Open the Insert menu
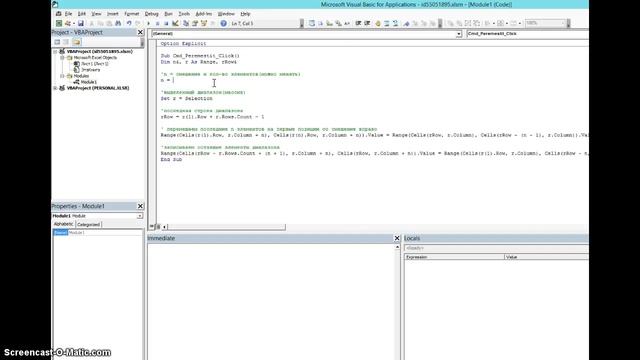640x360 pixels. 113,14
